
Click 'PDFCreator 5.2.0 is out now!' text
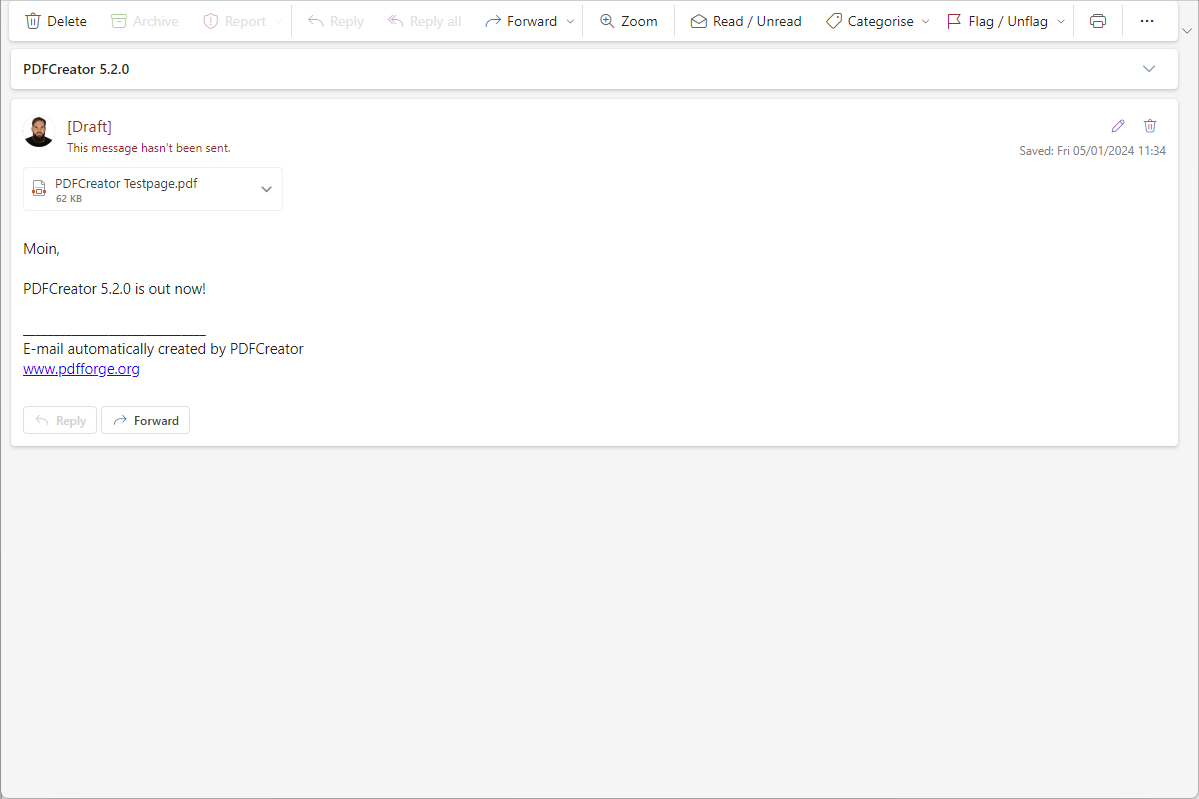tap(115, 289)
